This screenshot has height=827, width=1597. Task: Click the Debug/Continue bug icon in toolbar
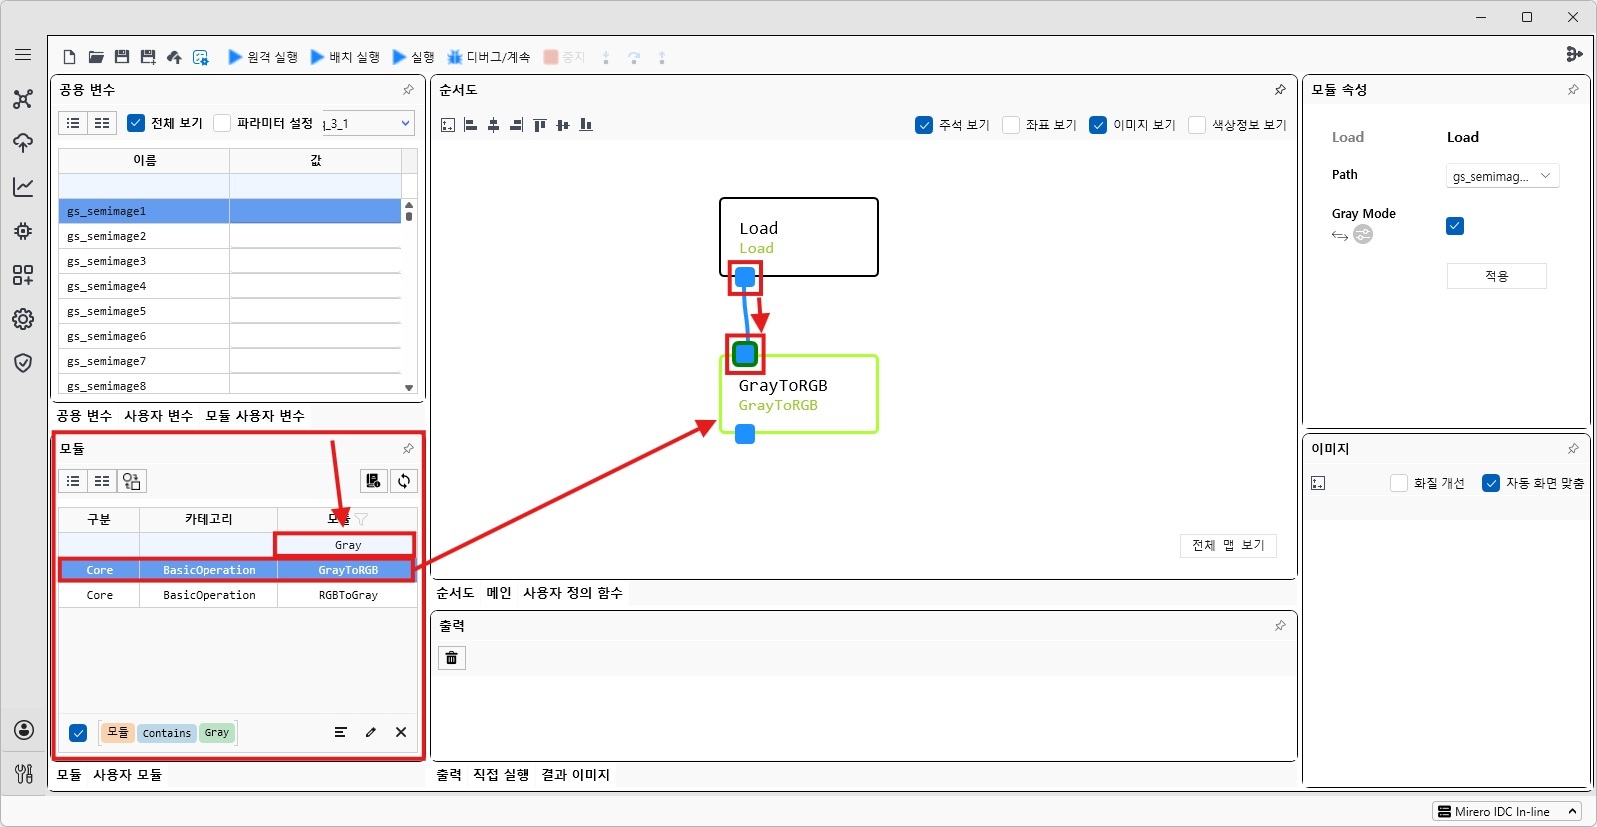[x=455, y=57]
